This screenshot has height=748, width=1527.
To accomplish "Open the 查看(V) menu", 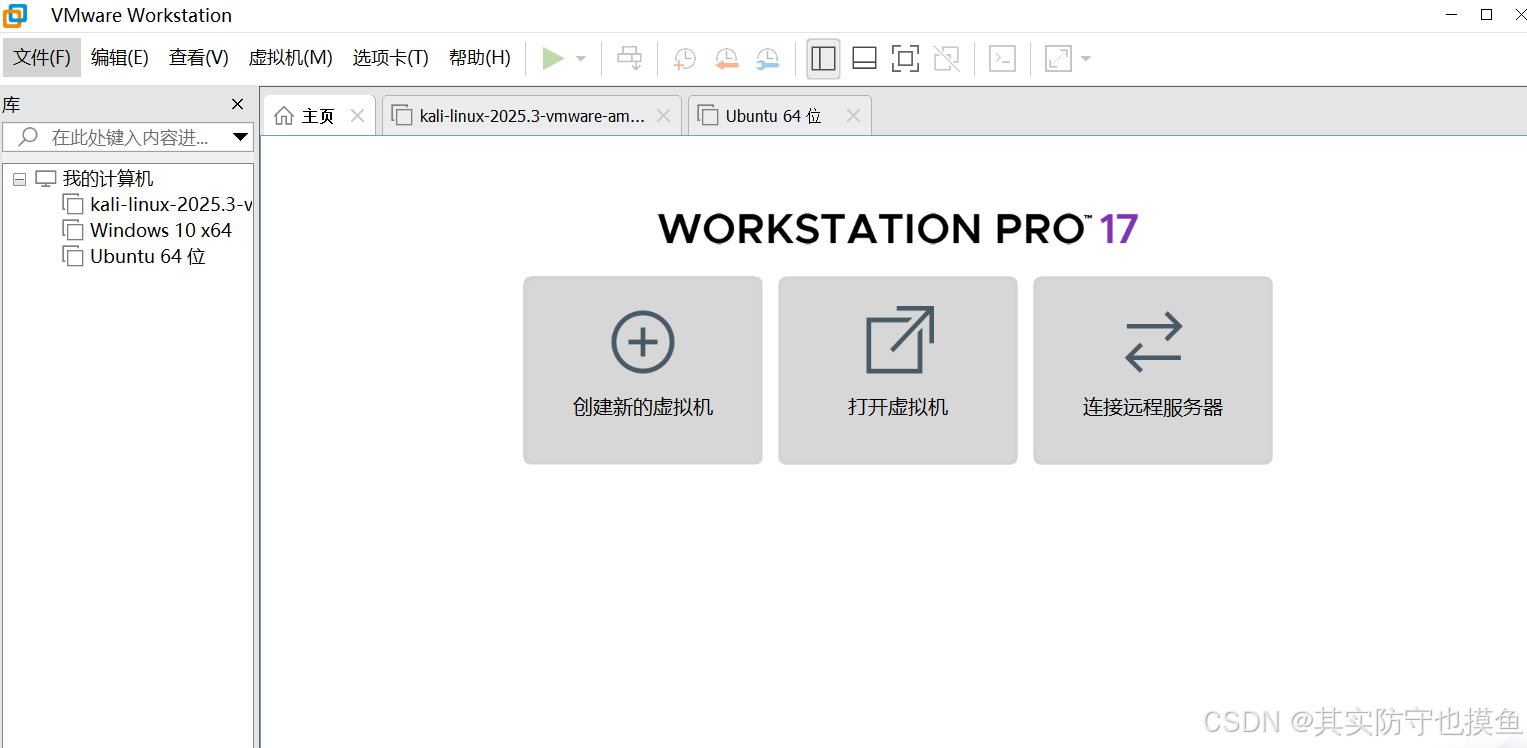I will pyautogui.click(x=199, y=58).
